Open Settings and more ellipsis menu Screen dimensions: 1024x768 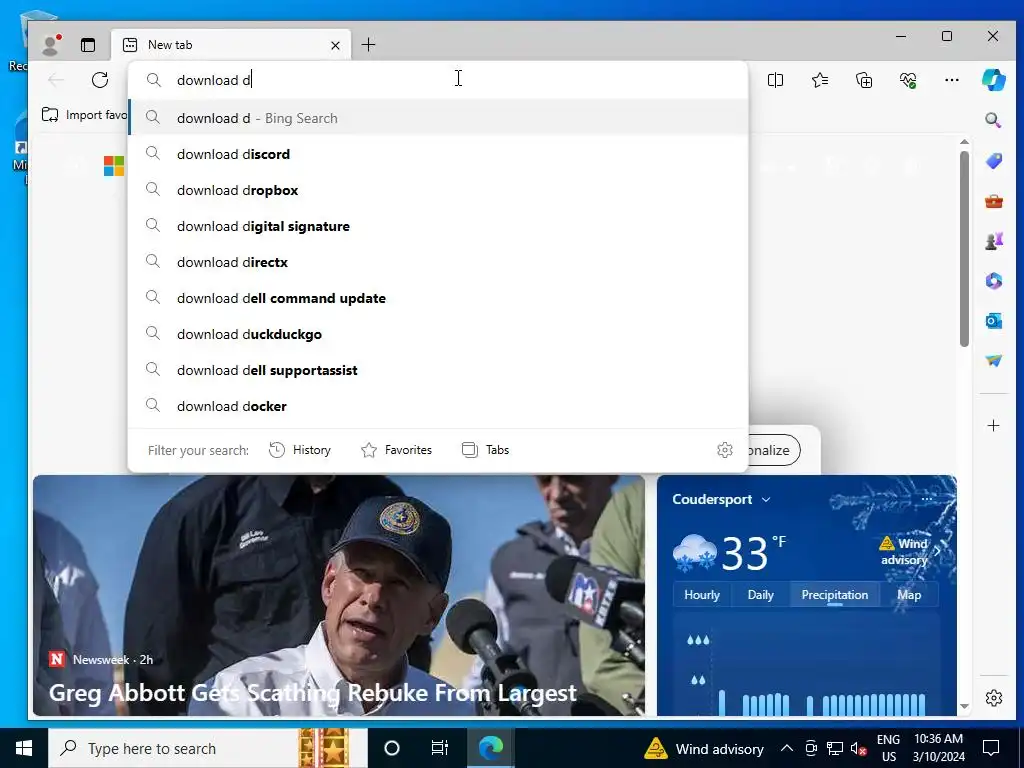click(952, 80)
